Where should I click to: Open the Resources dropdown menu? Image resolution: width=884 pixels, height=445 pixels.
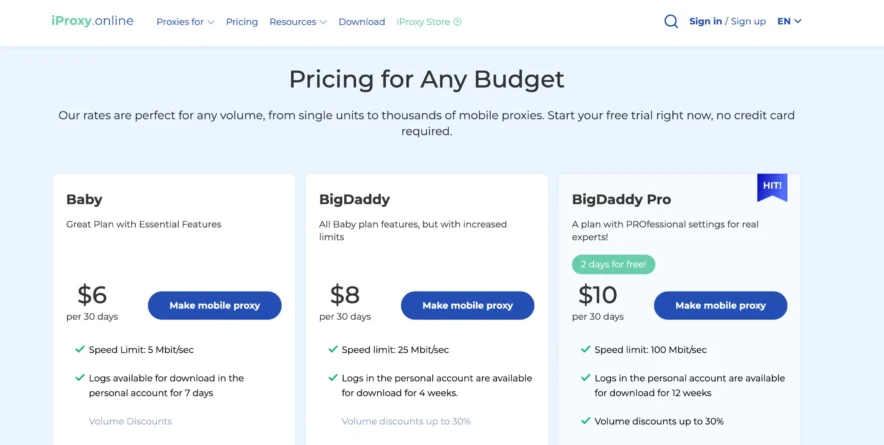click(x=297, y=22)
